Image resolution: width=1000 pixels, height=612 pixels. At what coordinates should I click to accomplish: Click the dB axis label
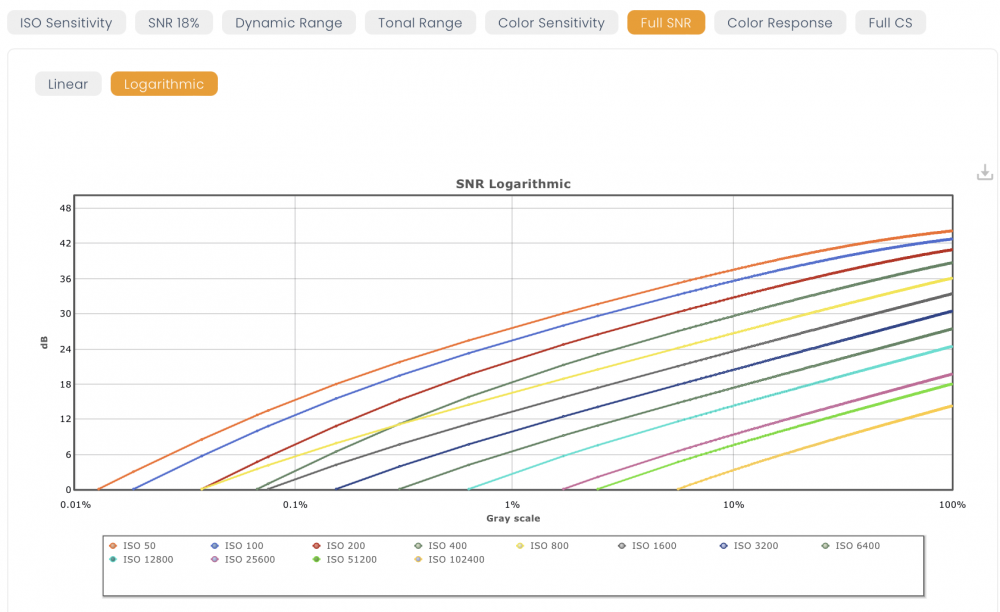tap(44, 342)
